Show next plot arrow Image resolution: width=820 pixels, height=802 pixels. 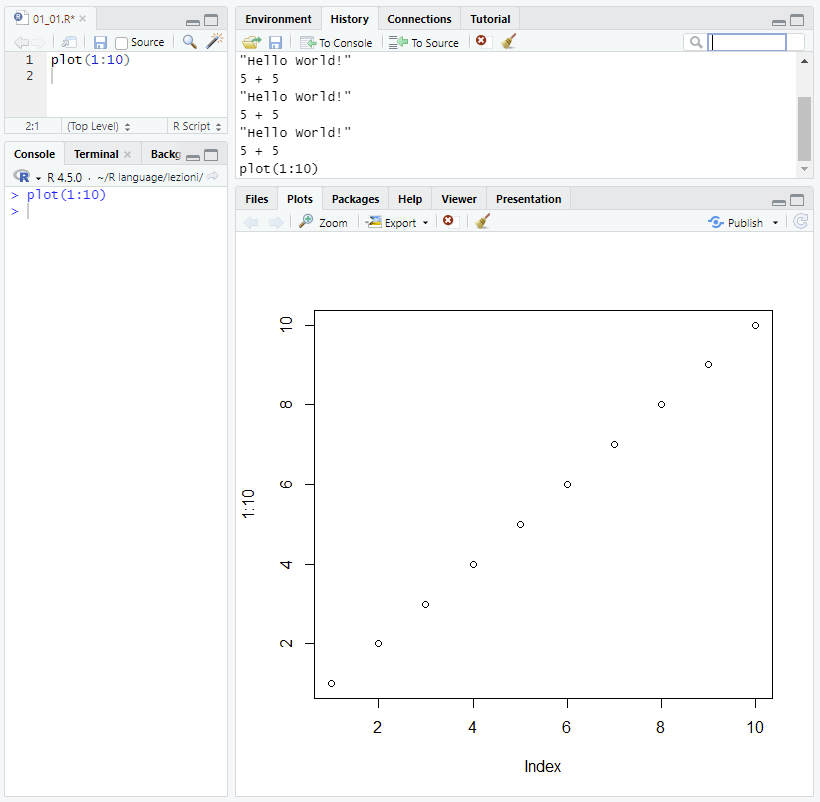point(276,223)
